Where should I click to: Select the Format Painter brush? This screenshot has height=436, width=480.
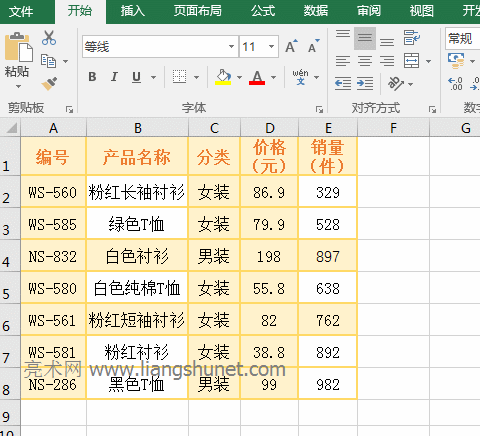49,84
